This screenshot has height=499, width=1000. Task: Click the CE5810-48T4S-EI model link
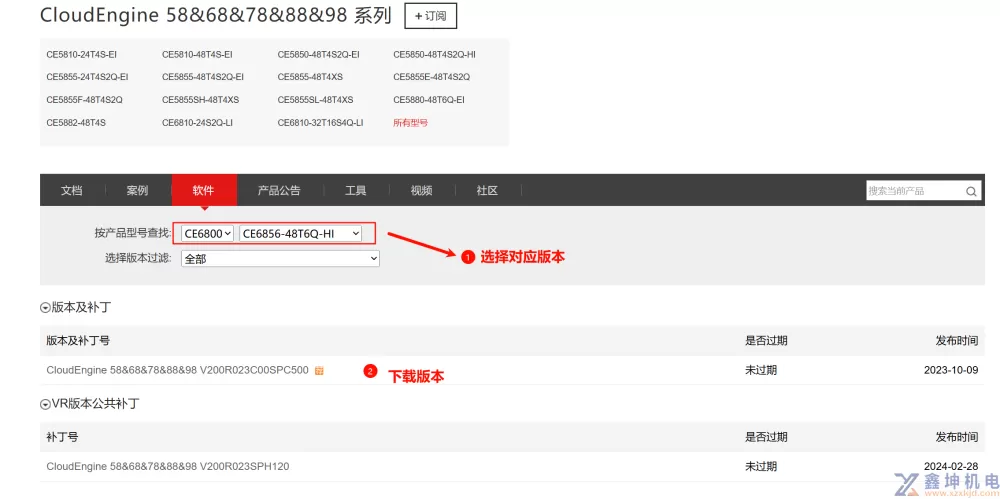click(x=197, y=55)
